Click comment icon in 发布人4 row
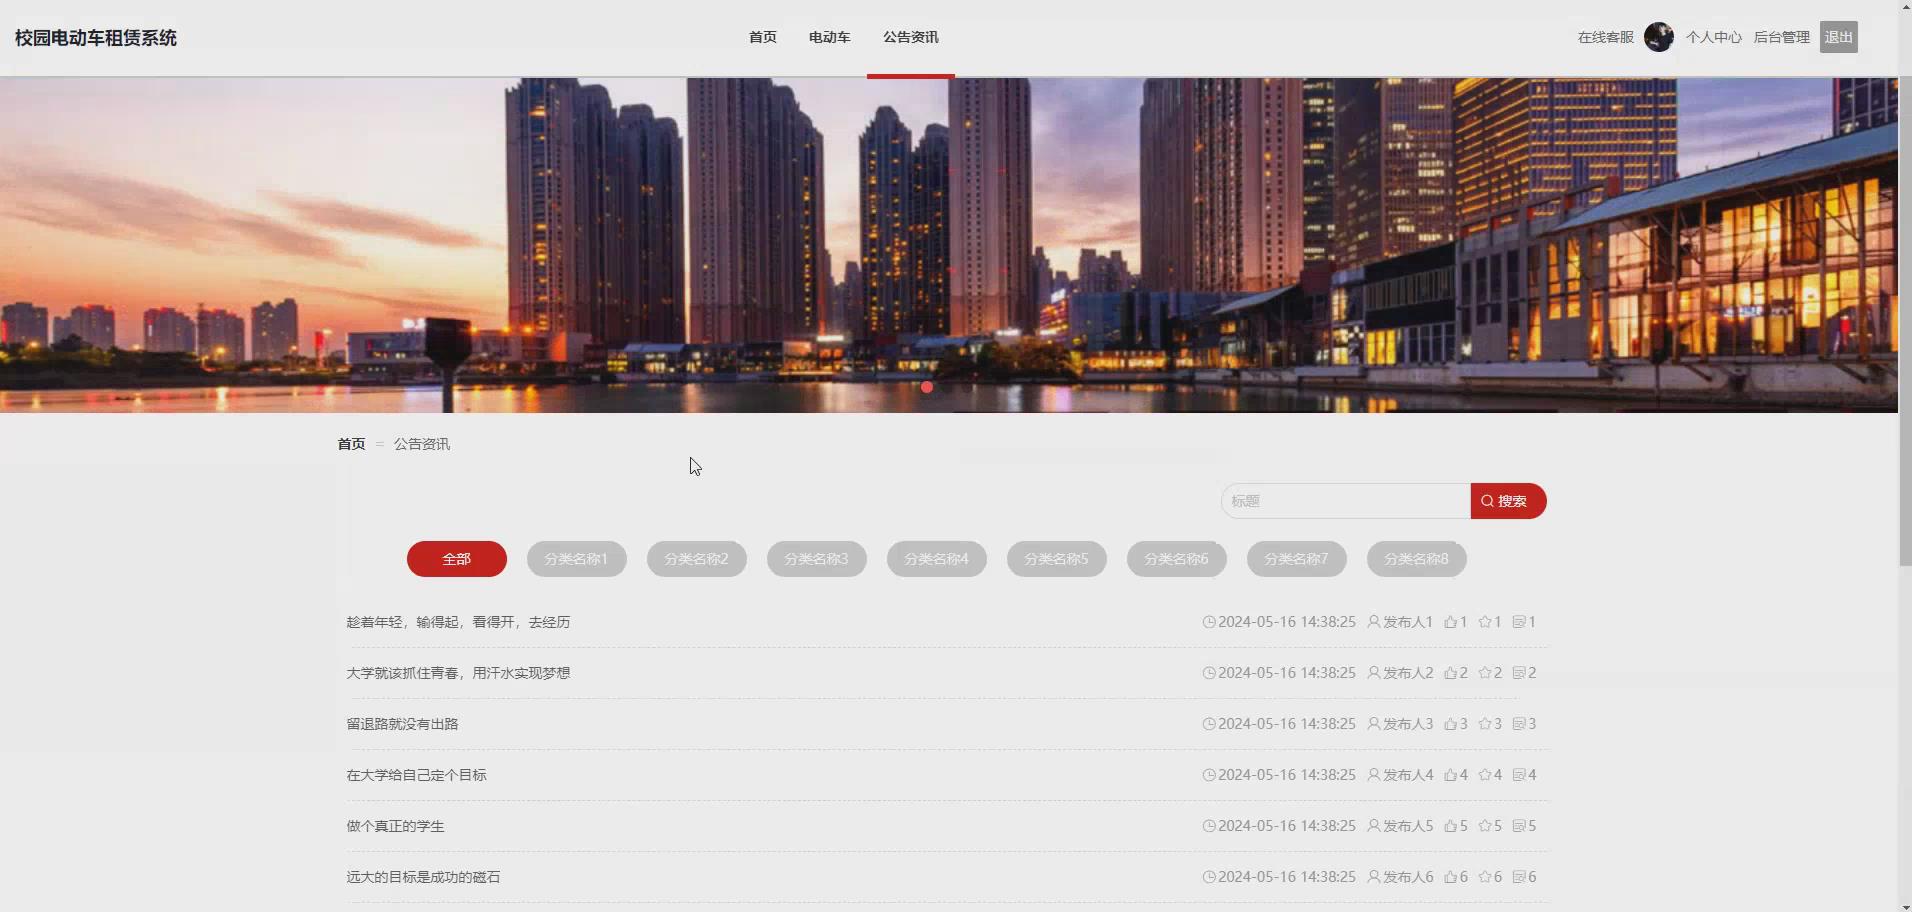Viewport: 1912px width, 912px height. click(1519, 775)
